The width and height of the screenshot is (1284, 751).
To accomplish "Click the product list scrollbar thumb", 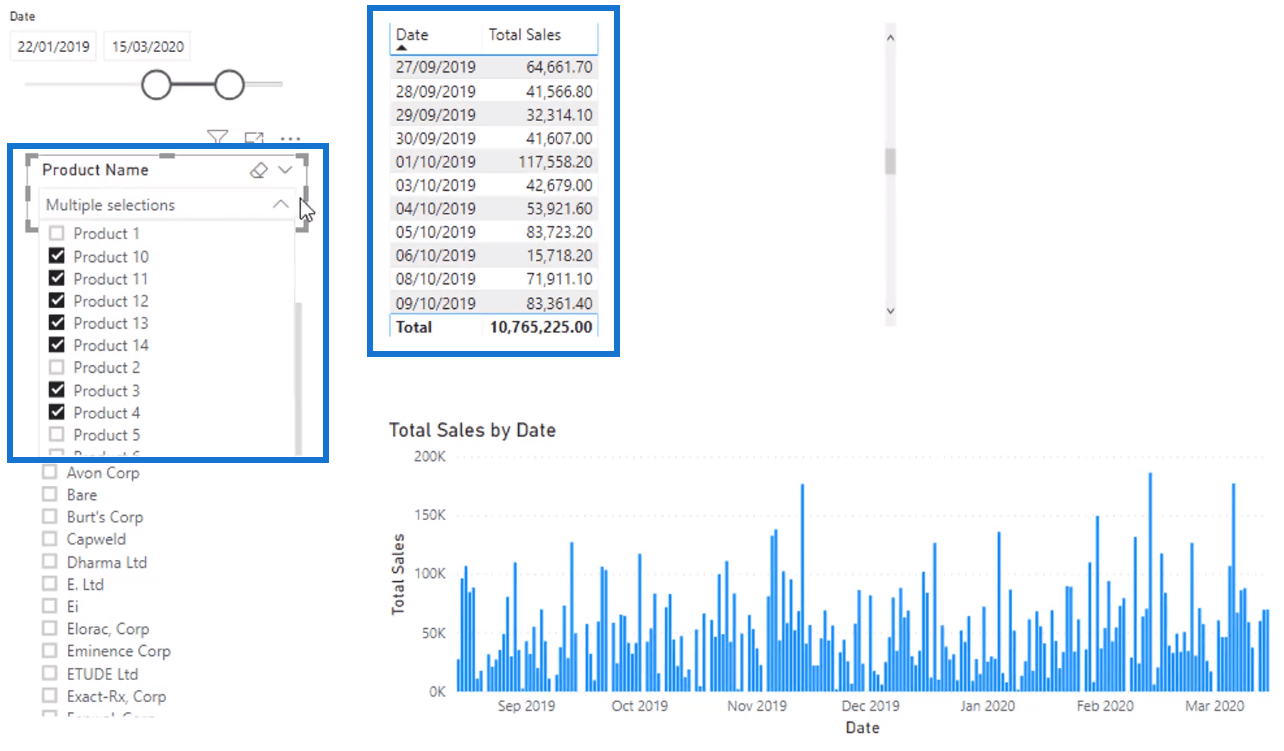I will [298, 378].
